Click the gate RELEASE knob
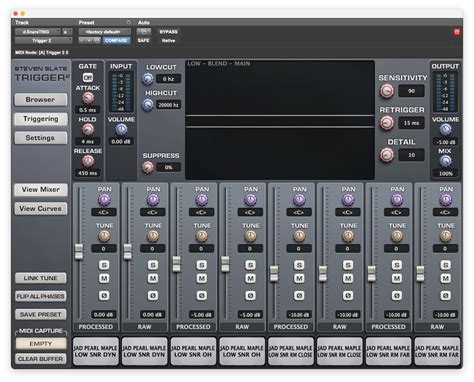Image resolution: width=474 pixels, height=382 pixels. coord(88,161)
